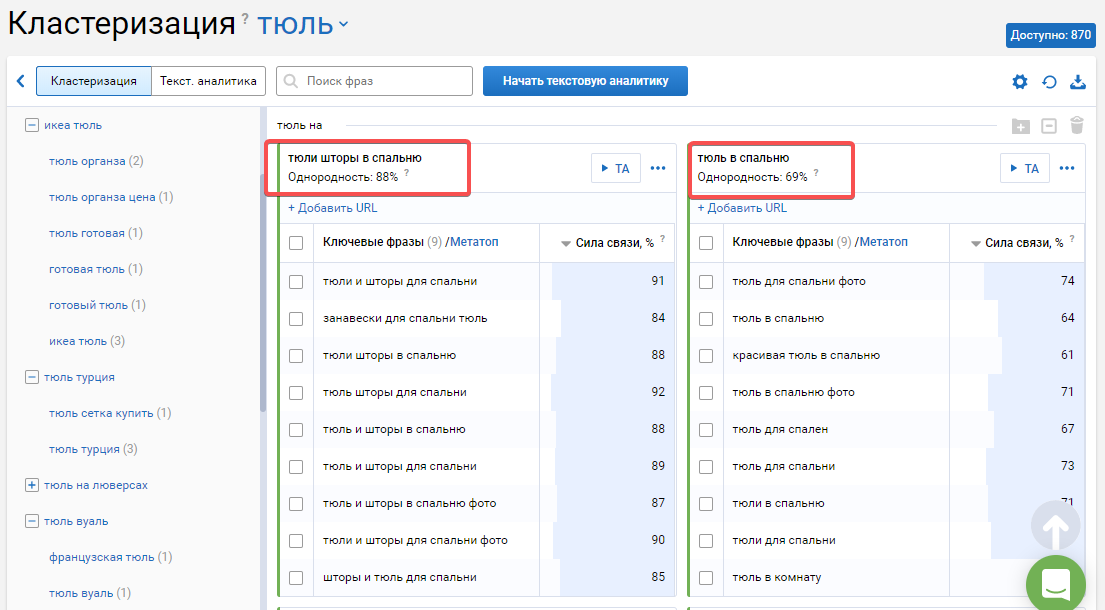Select 'тюль вуаль (1)' child item
This screenshot has height=610, width=1105.
[89, 593]
